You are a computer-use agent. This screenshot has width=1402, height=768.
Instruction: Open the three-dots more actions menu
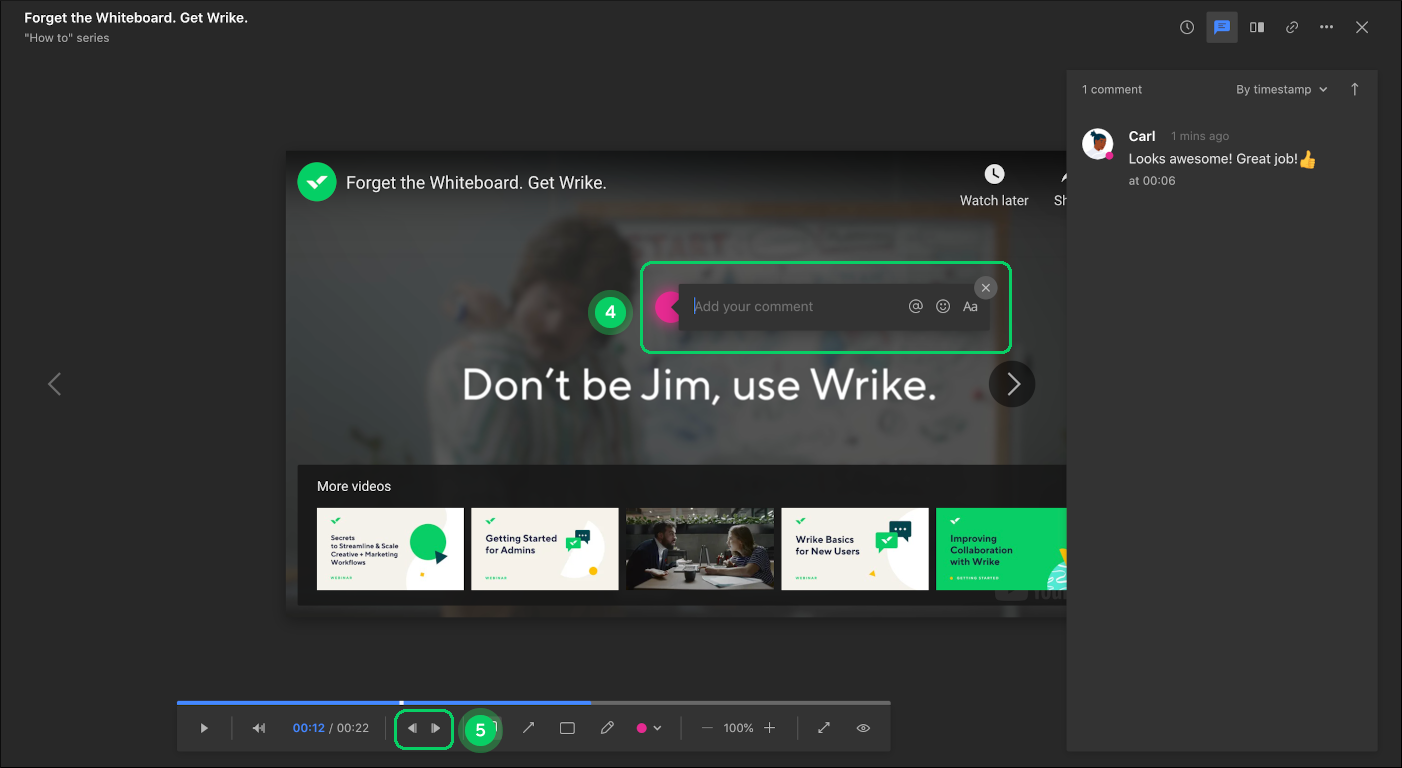coord(1327,27)
